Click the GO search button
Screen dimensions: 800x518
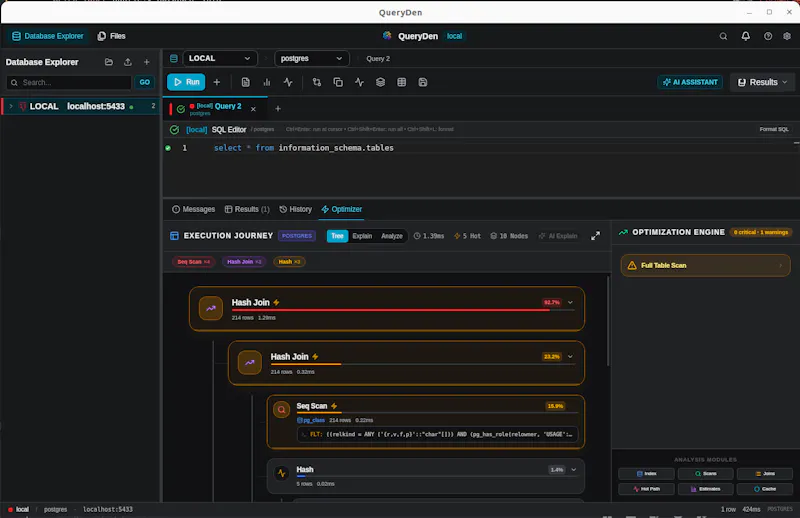tap(144, 82)
